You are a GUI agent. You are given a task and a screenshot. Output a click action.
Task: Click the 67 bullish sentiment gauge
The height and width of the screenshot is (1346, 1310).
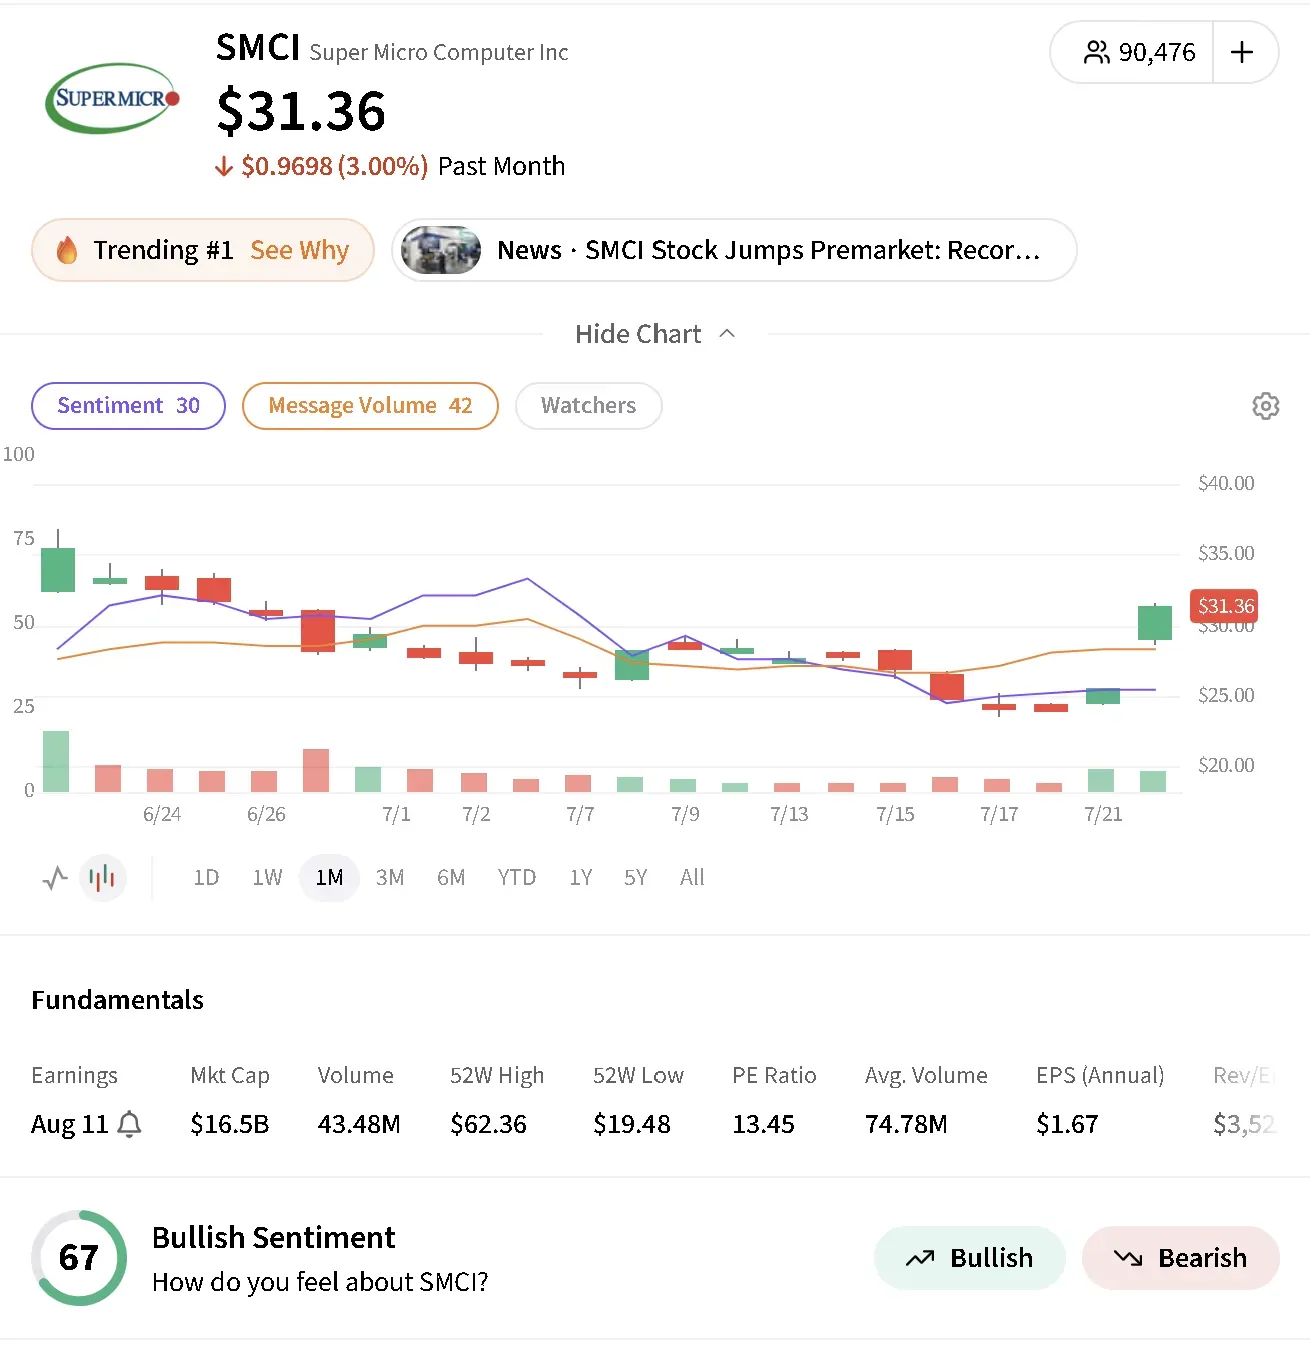click(x=79, y=1258)
